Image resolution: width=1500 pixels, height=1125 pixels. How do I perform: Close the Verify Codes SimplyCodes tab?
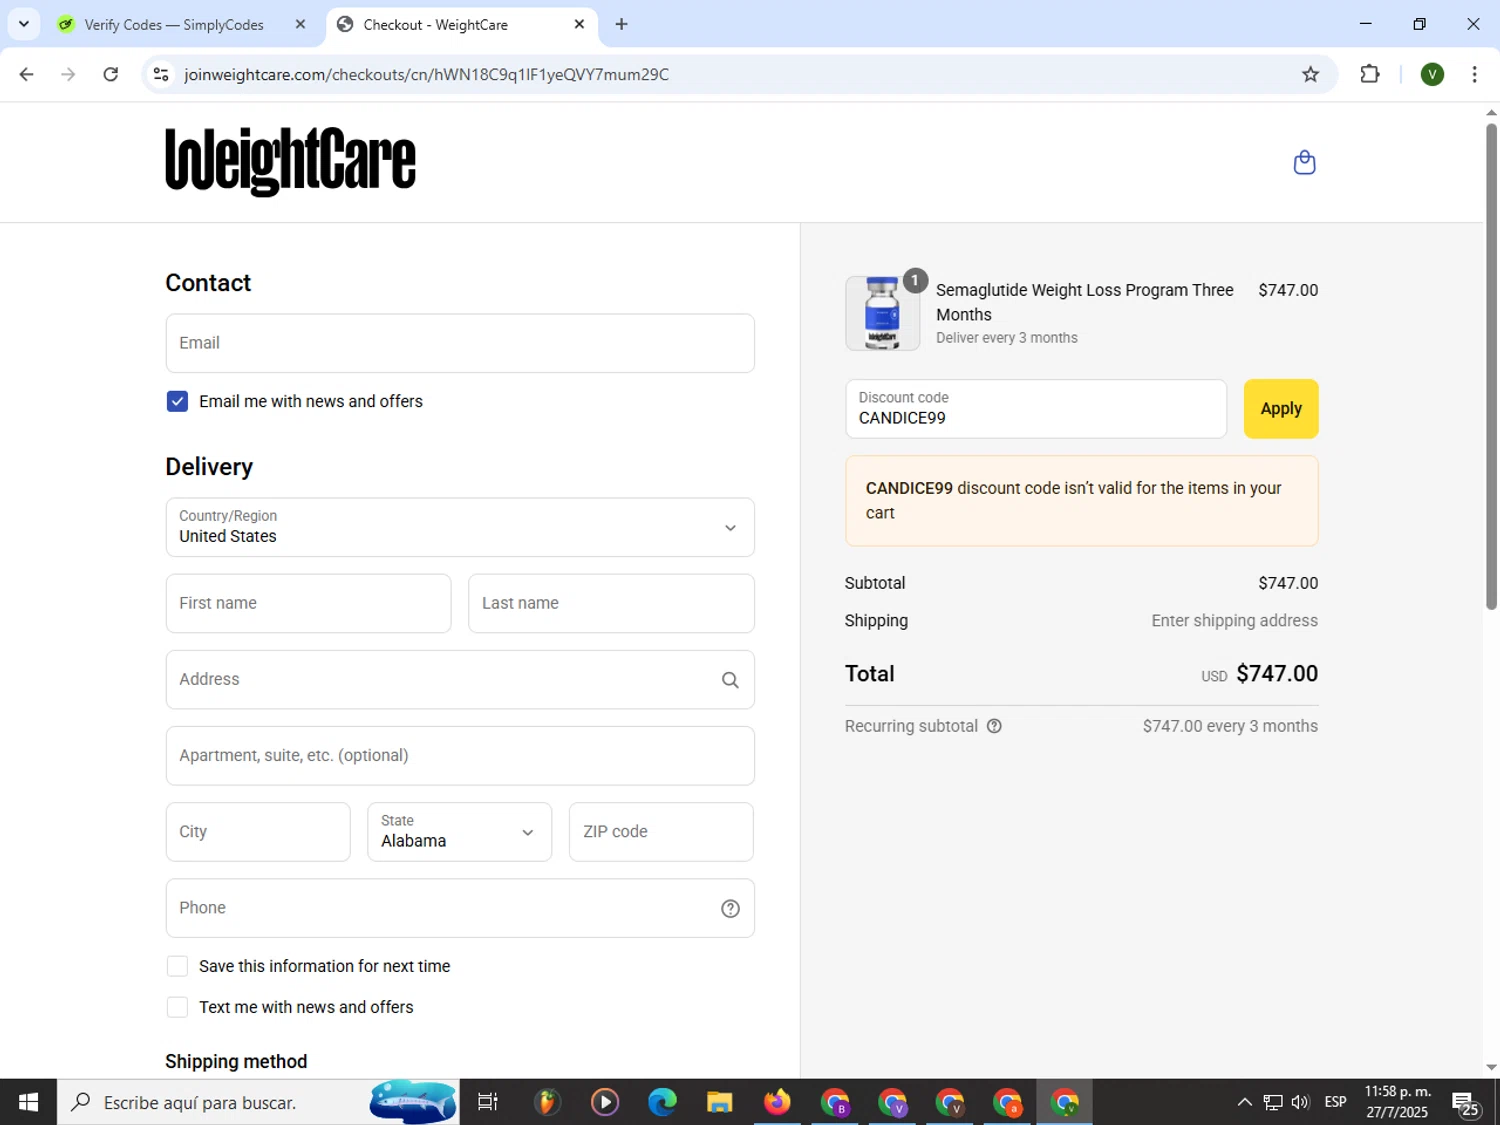300,24
